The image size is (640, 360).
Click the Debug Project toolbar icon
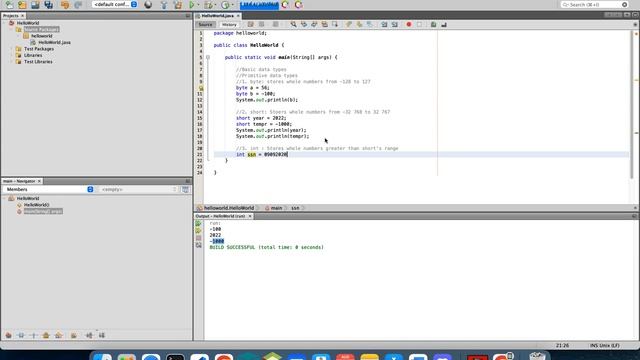(209, 5)
